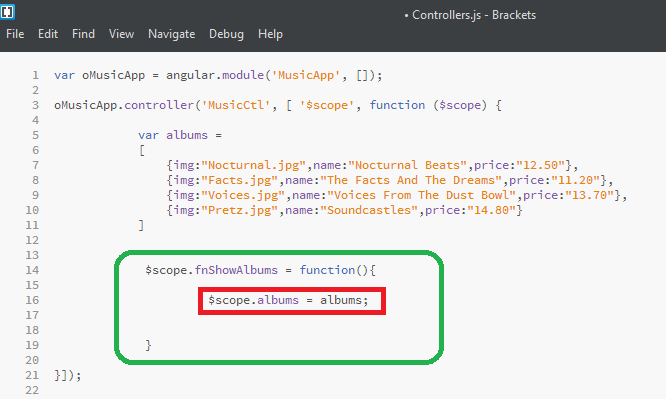This screenshot has height=399, width=666.
Task: Click the "Pretz.jpg" string
Action: pyautogui.click(x=240, y=210)
